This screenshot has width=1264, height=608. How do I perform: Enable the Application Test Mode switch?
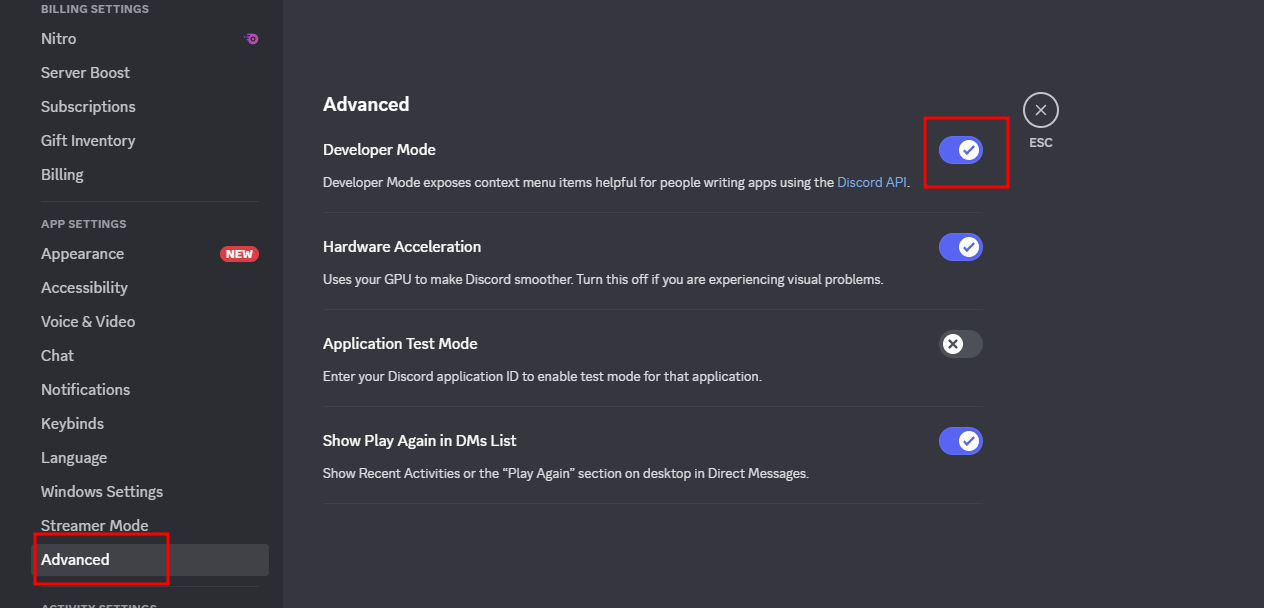961,344
